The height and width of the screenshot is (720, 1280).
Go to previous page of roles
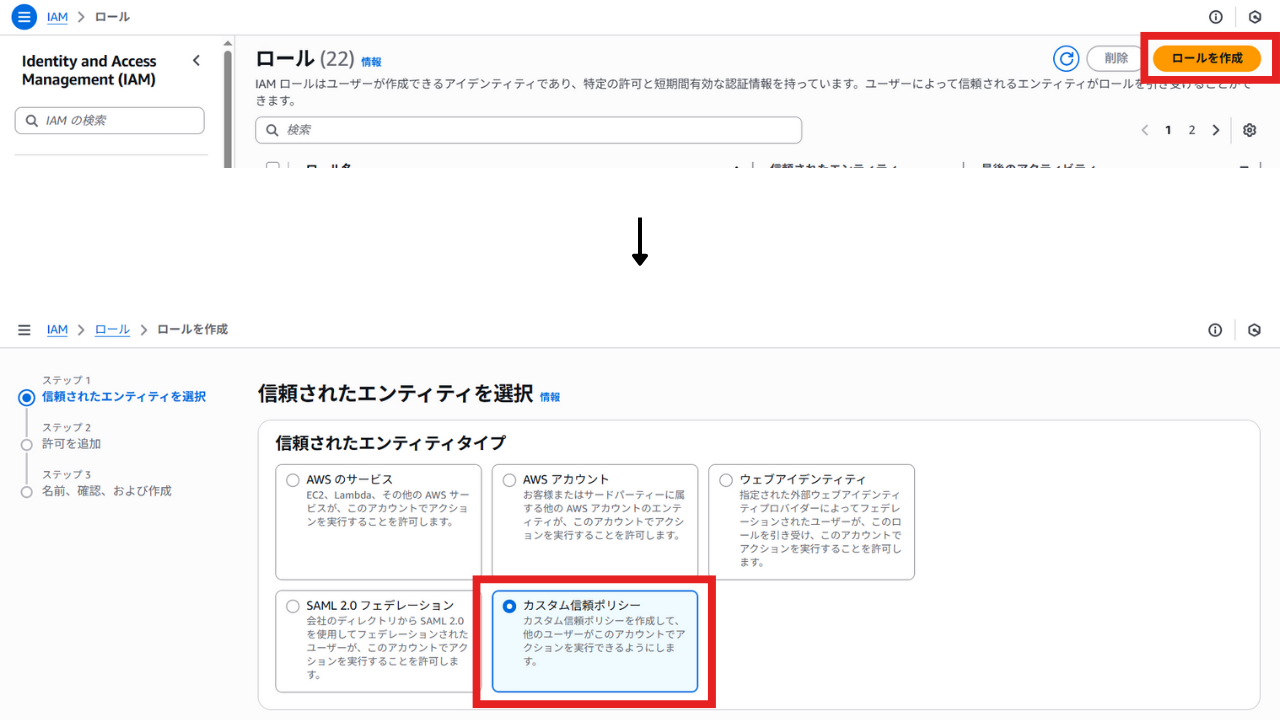1146,130
